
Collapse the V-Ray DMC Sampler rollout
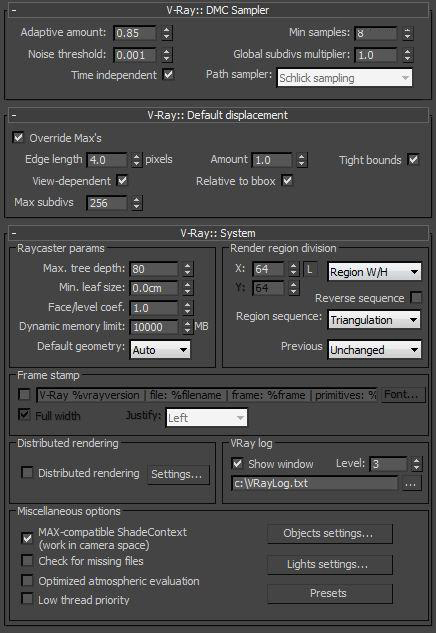pos(218,10)
